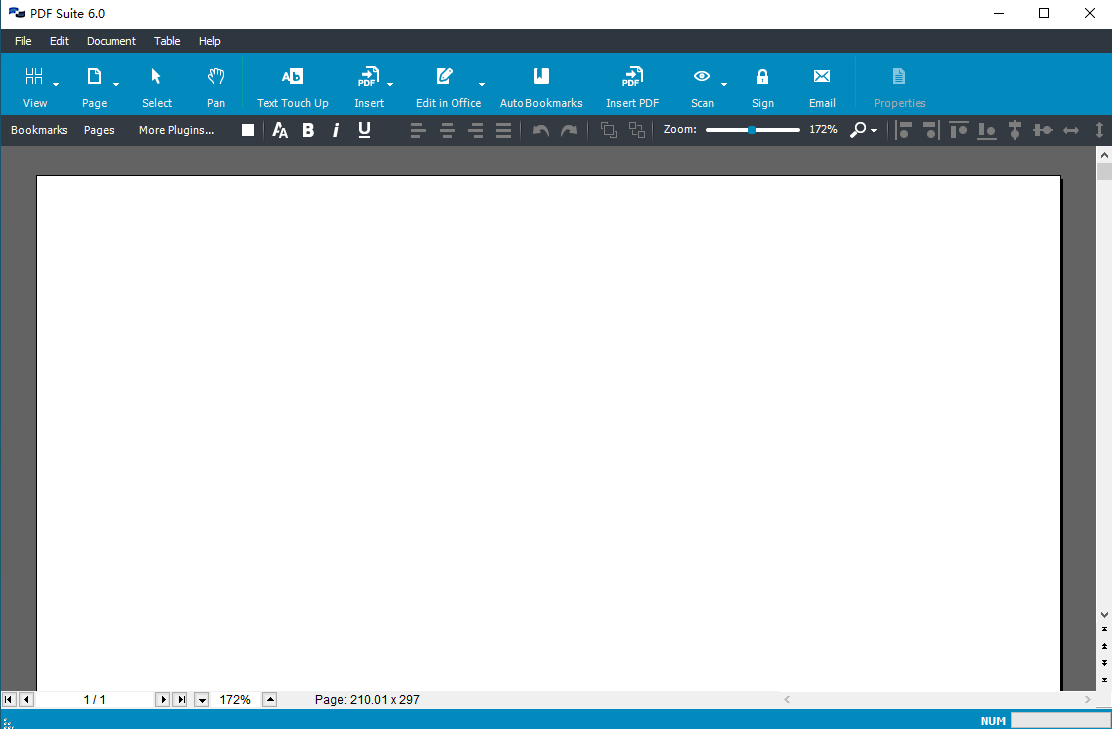The image size is (1112, 729).
Task: Open the Edit menu
Action: click(60, 41)
